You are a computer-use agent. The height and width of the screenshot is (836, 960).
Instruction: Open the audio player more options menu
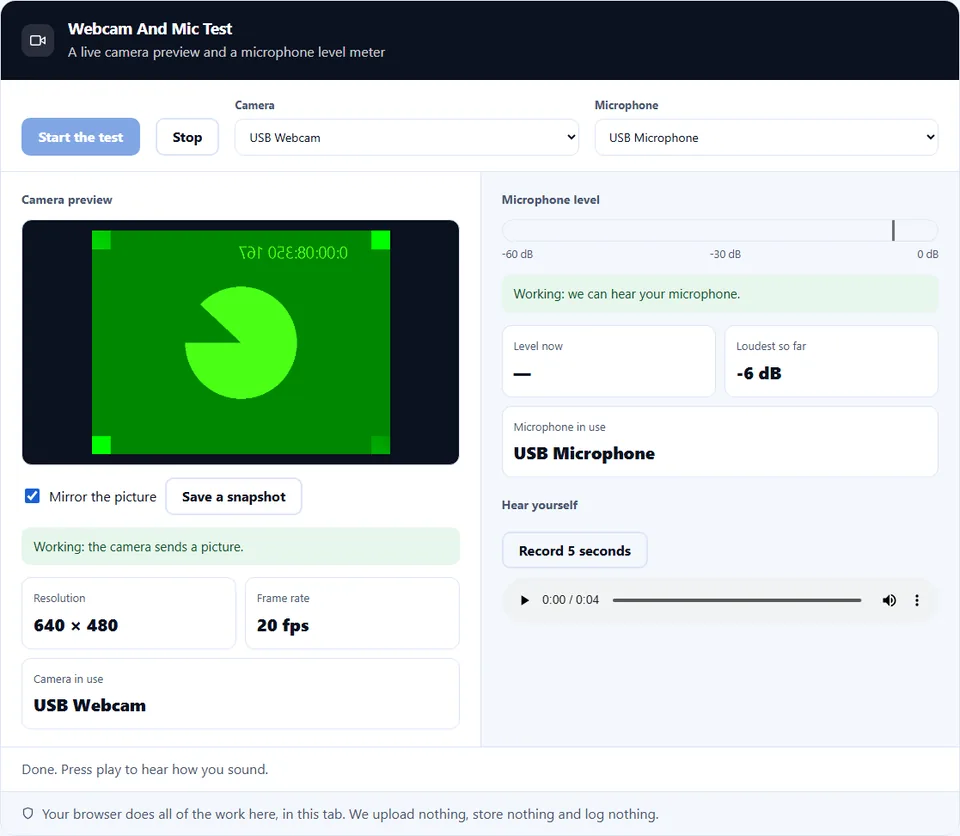coord(917,600)
